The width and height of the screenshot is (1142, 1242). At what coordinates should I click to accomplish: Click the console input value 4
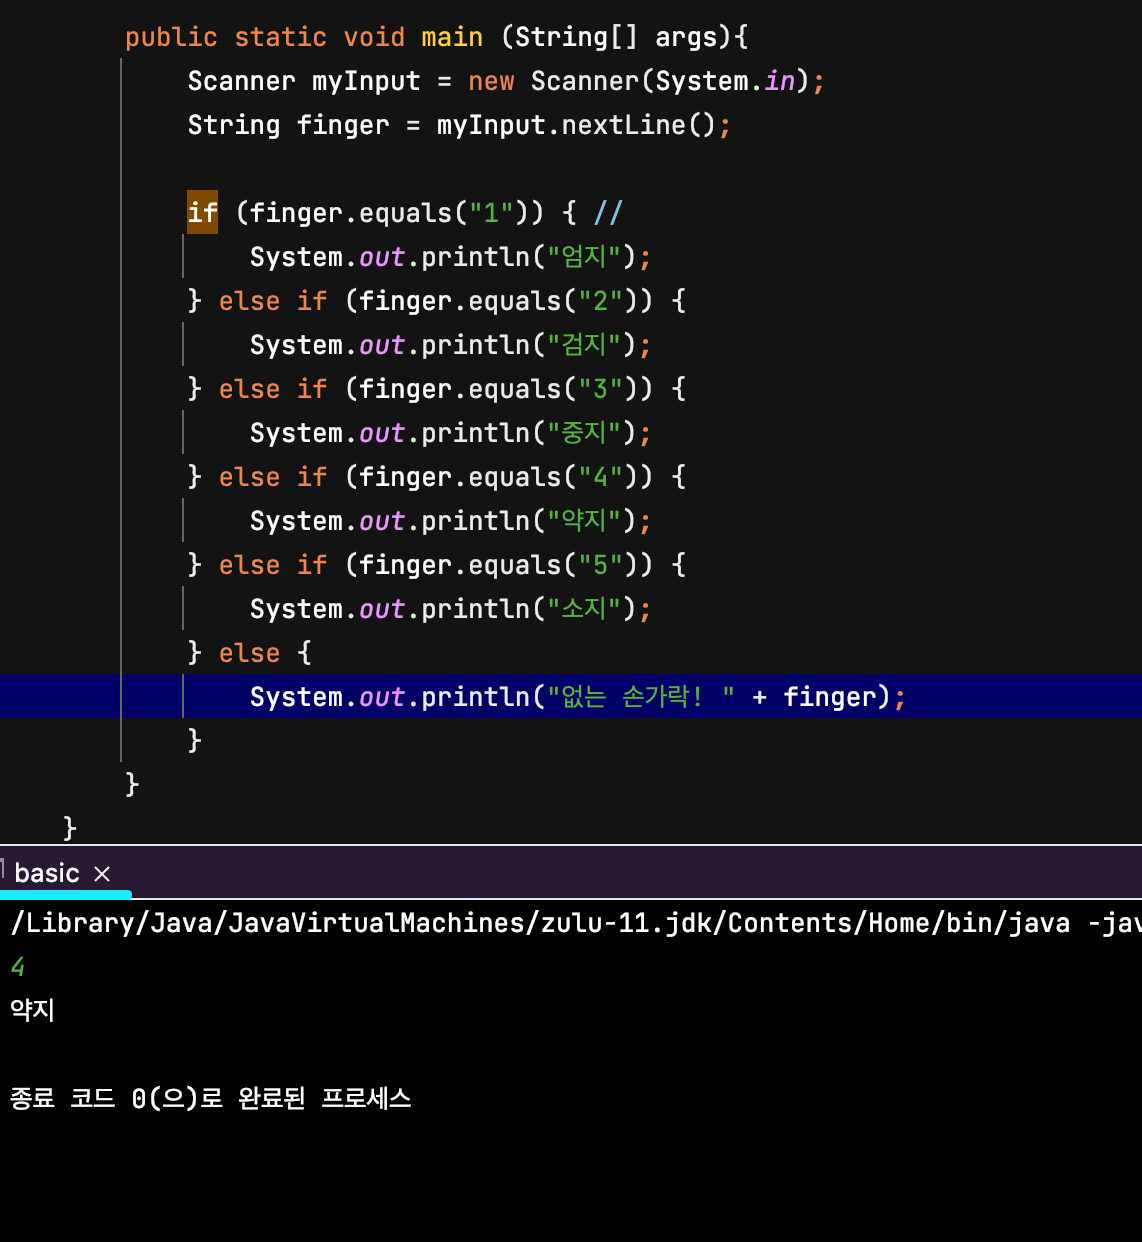(18, 967)
